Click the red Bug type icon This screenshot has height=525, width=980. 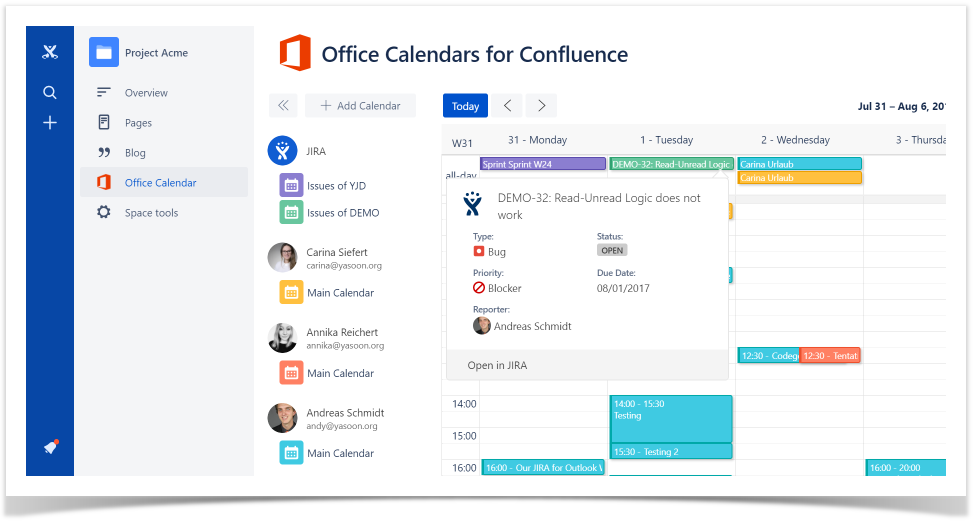click(x=479, y=251)
